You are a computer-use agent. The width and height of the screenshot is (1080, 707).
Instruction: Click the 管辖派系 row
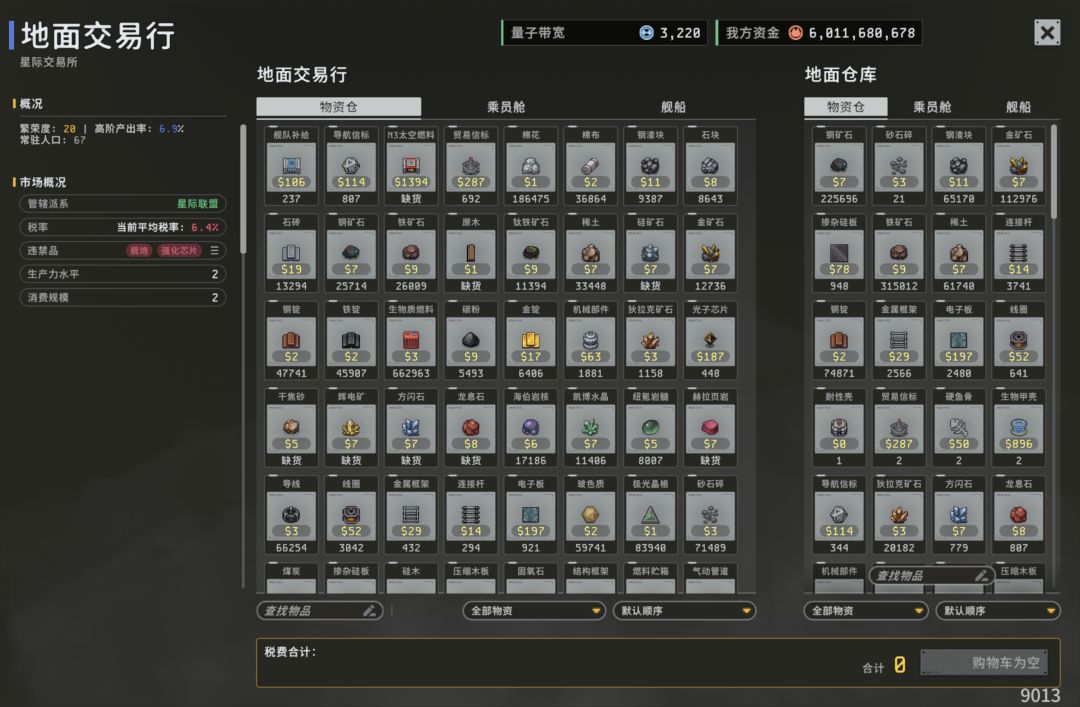point(123,204)
